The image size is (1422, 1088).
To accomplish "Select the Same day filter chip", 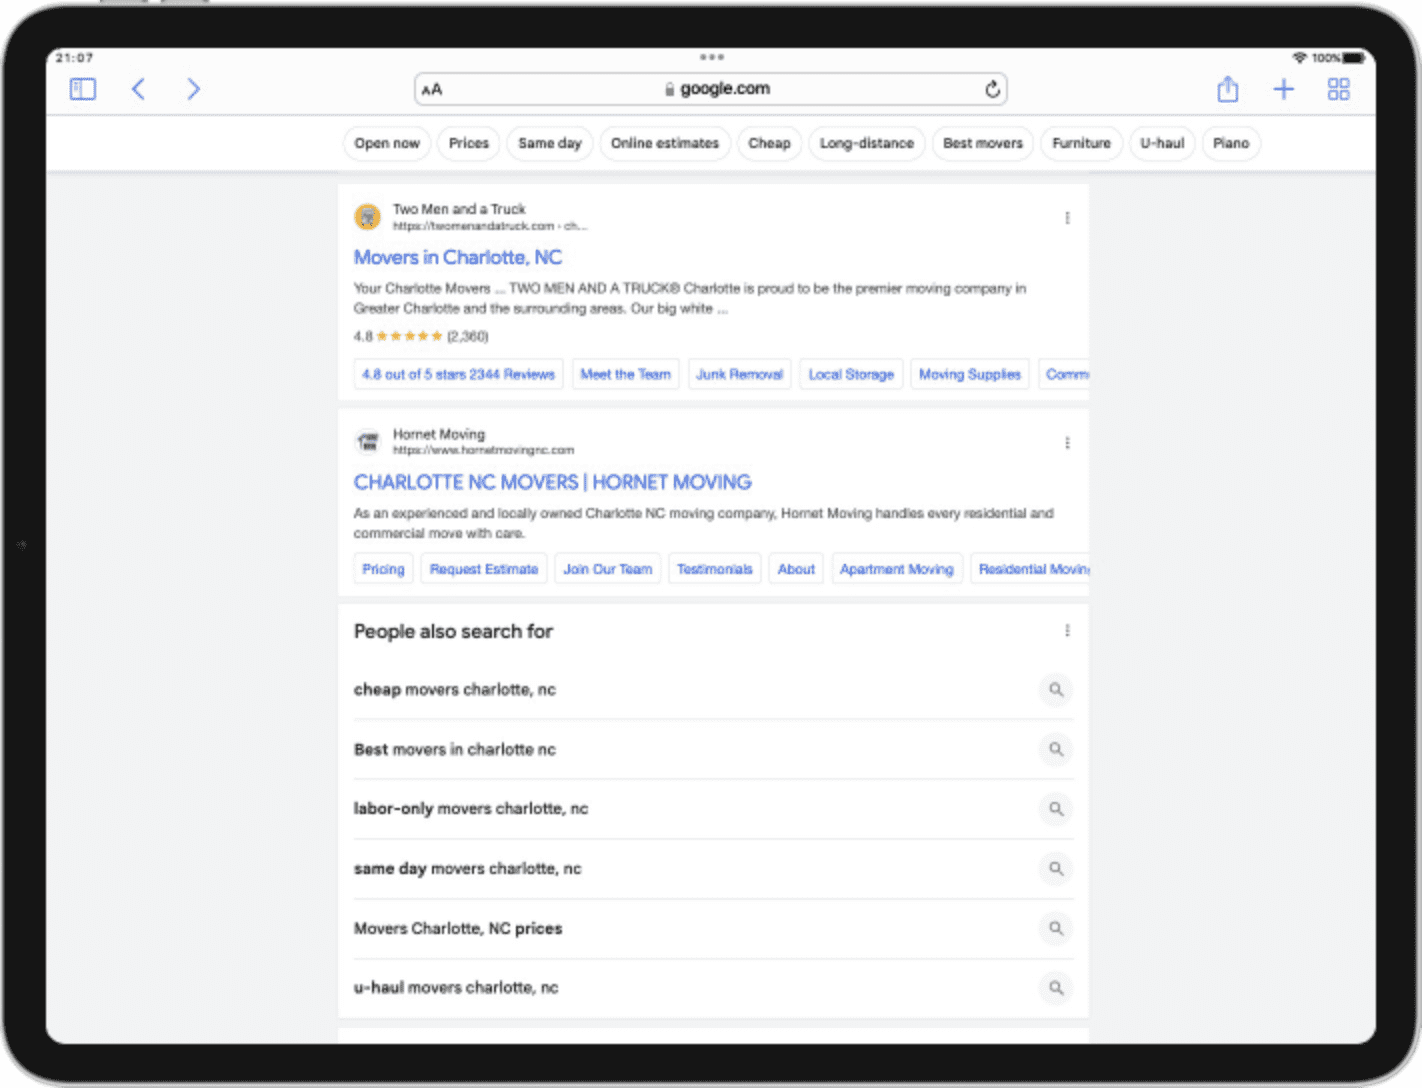I will click(x=550, y=143).
